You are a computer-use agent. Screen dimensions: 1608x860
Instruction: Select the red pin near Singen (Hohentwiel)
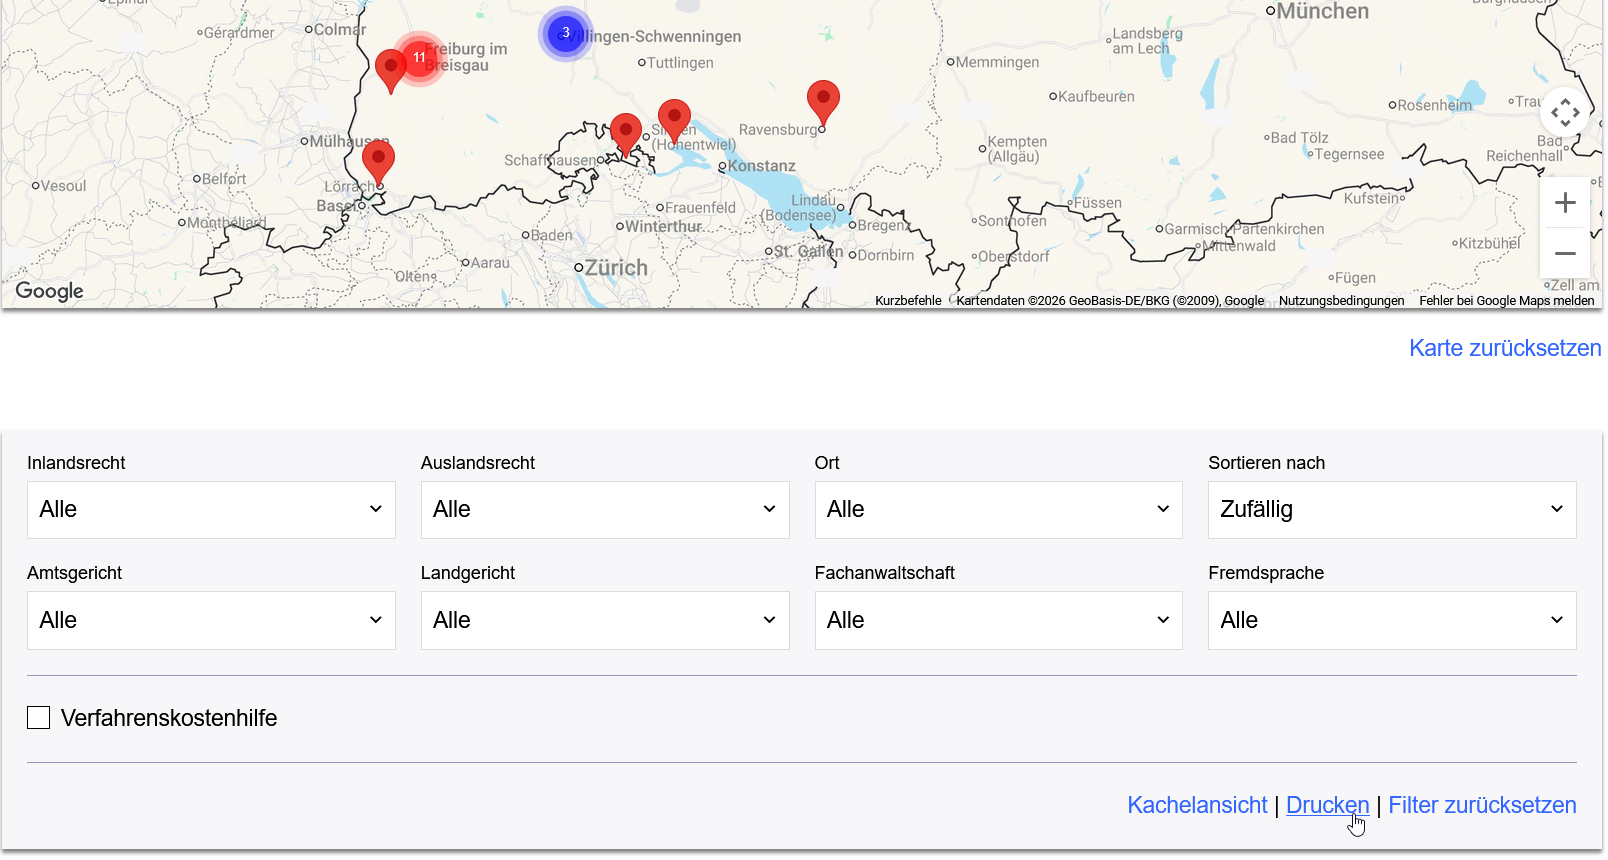coord(674,121)
